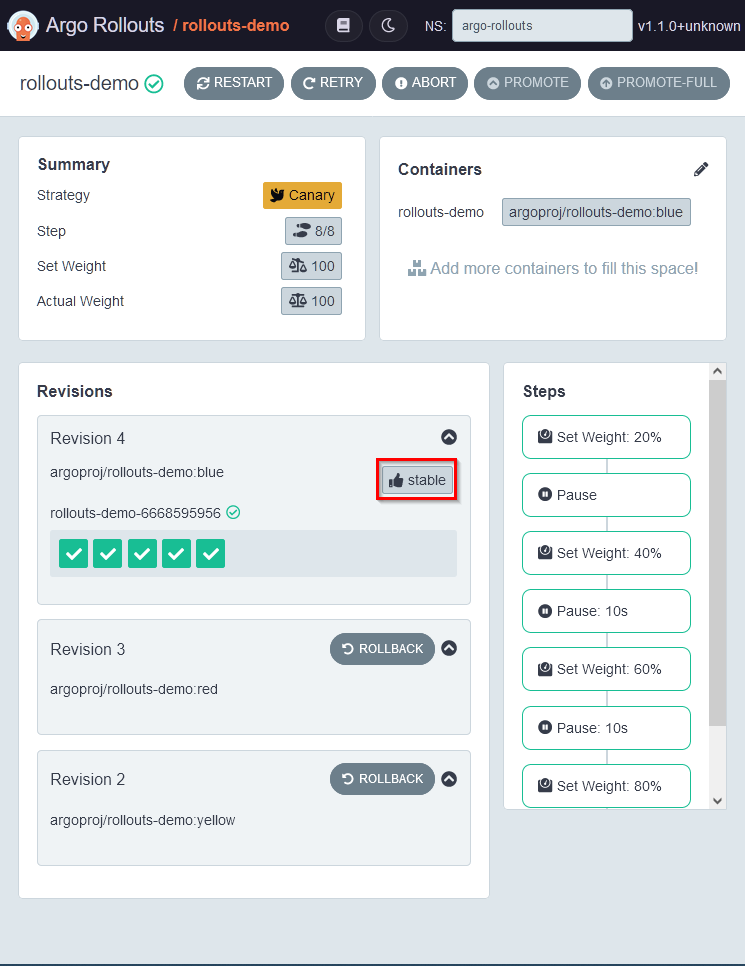This screenshot has height=966, width=745.
Task: Click the stable thumbs-up badge
Action: click(417, 480)
